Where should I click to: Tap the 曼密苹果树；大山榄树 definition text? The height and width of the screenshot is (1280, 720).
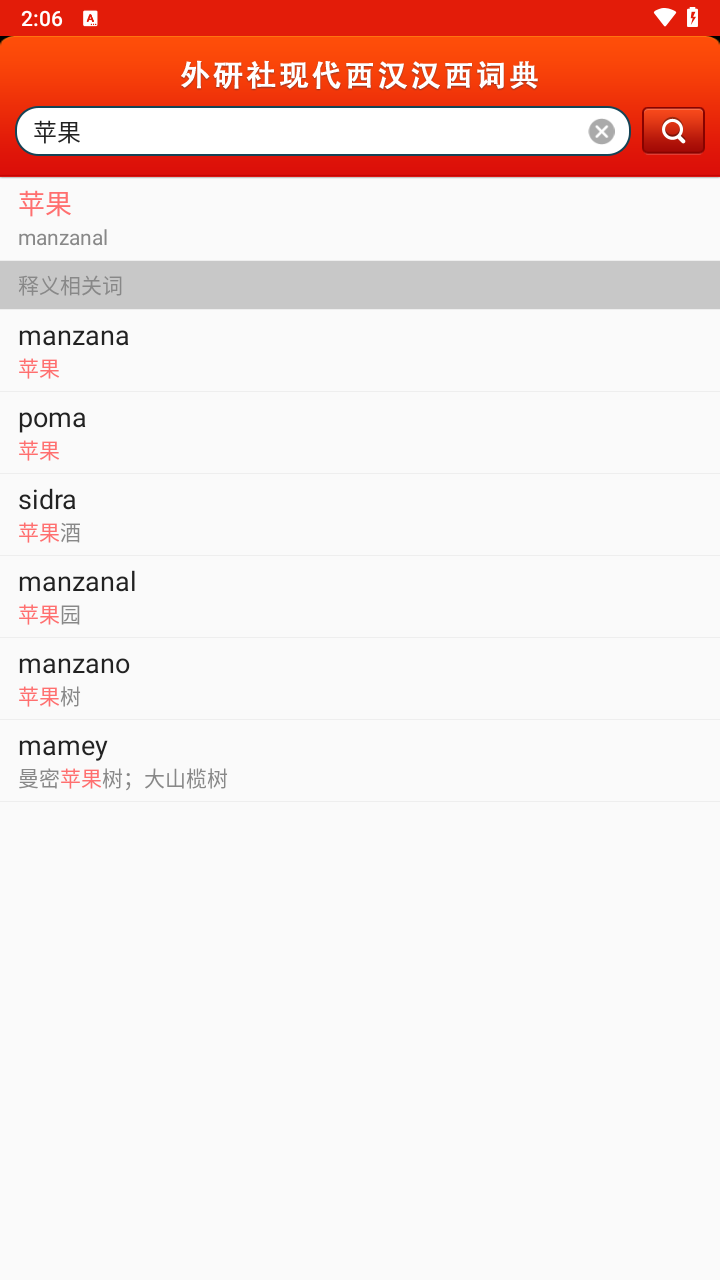(123, 779)
